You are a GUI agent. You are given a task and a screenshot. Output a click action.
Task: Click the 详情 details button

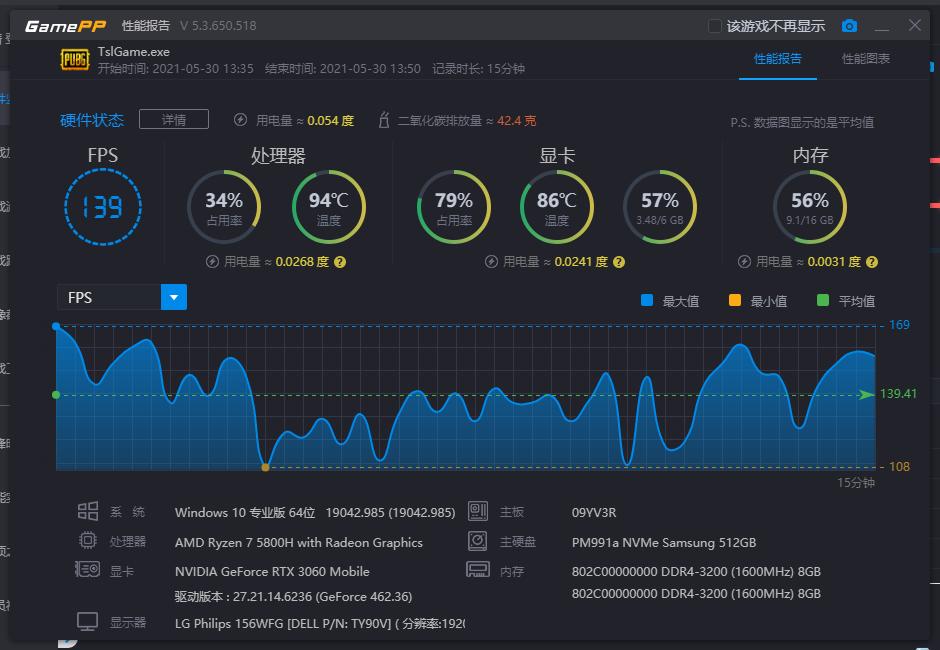(x=174, y=119)
